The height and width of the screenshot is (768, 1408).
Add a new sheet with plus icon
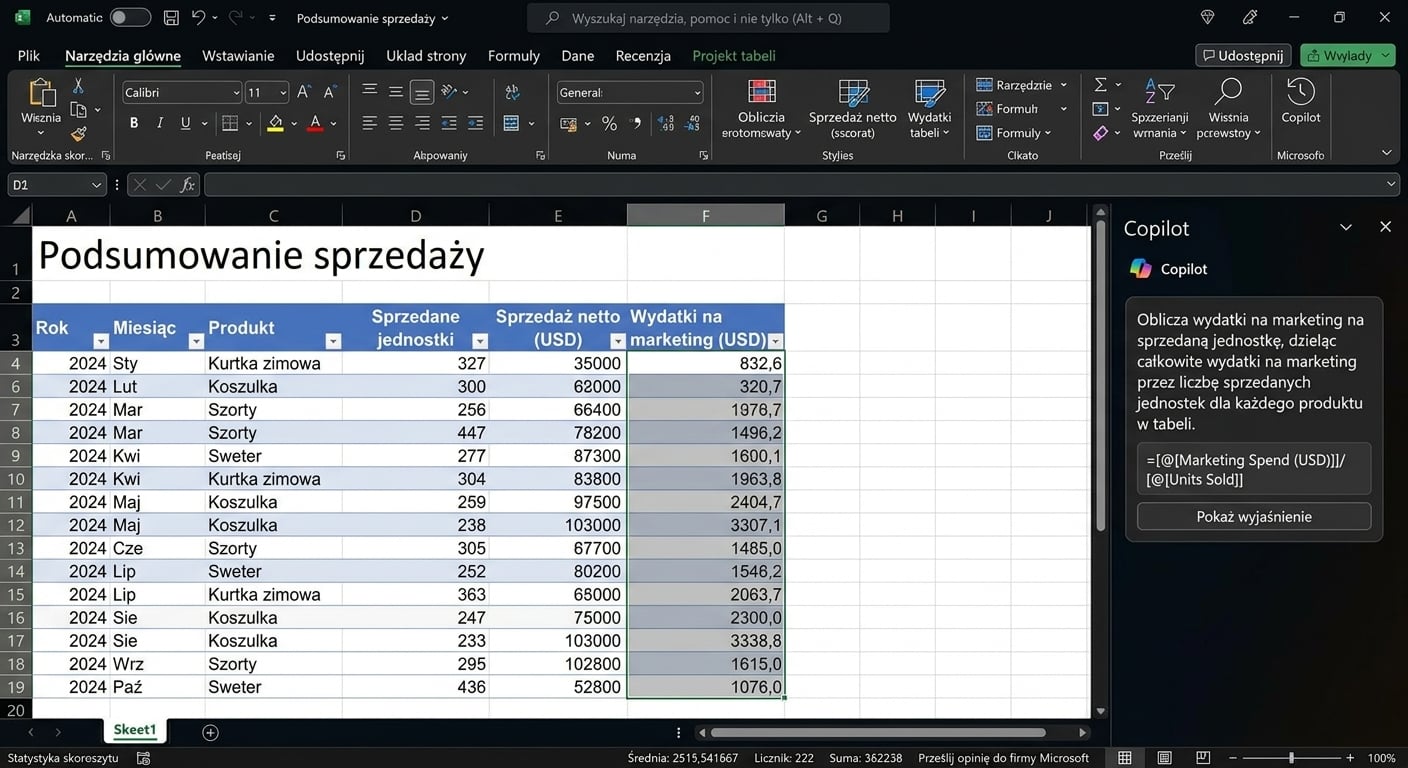pyautogui.click(x=210, y=732)
